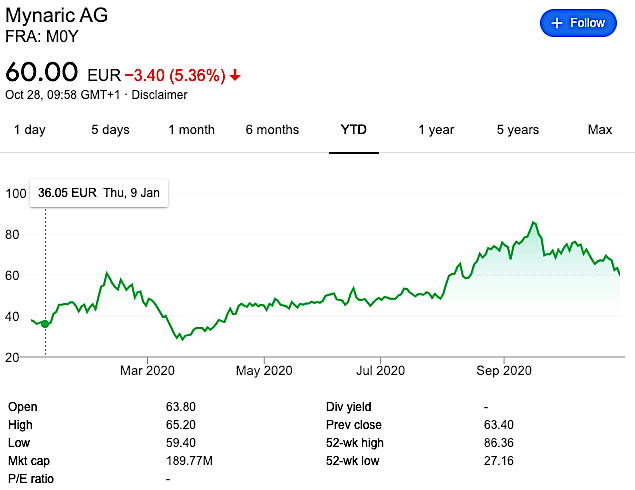Select the 1 day range tab

tap(29, 130)
